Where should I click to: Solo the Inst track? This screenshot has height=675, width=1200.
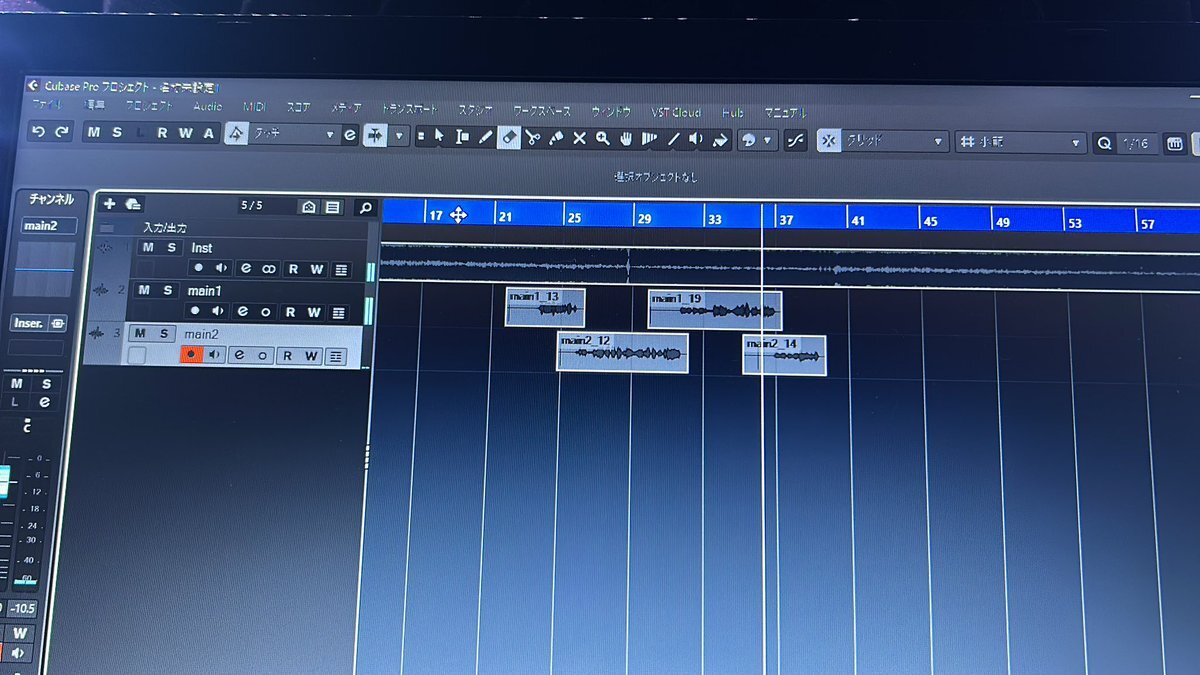(x=171, y=248)
